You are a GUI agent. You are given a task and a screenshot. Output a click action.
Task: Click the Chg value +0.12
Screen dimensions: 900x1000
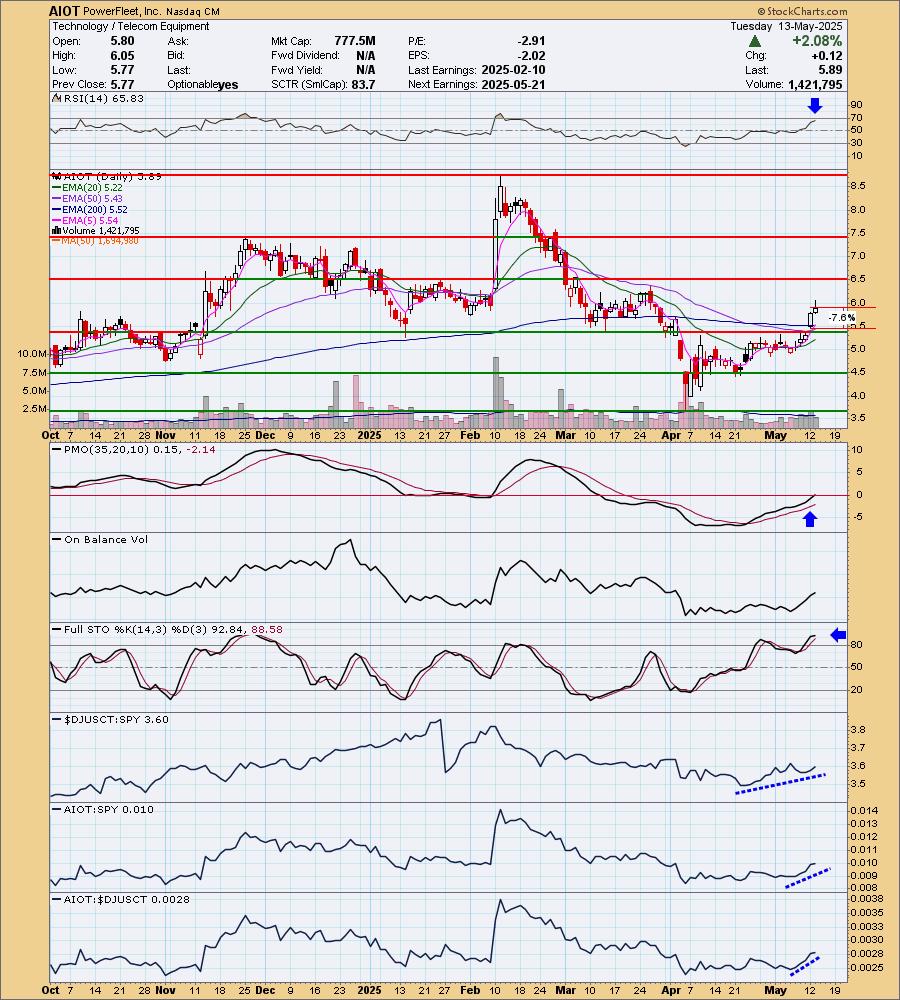click(829, 55)
